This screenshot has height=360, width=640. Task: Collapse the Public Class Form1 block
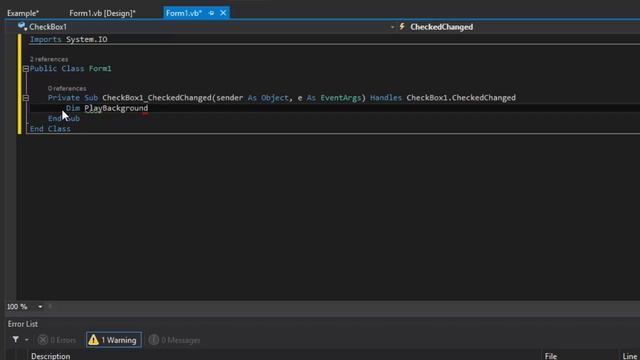pyautogui.click(x=26, y=69)
